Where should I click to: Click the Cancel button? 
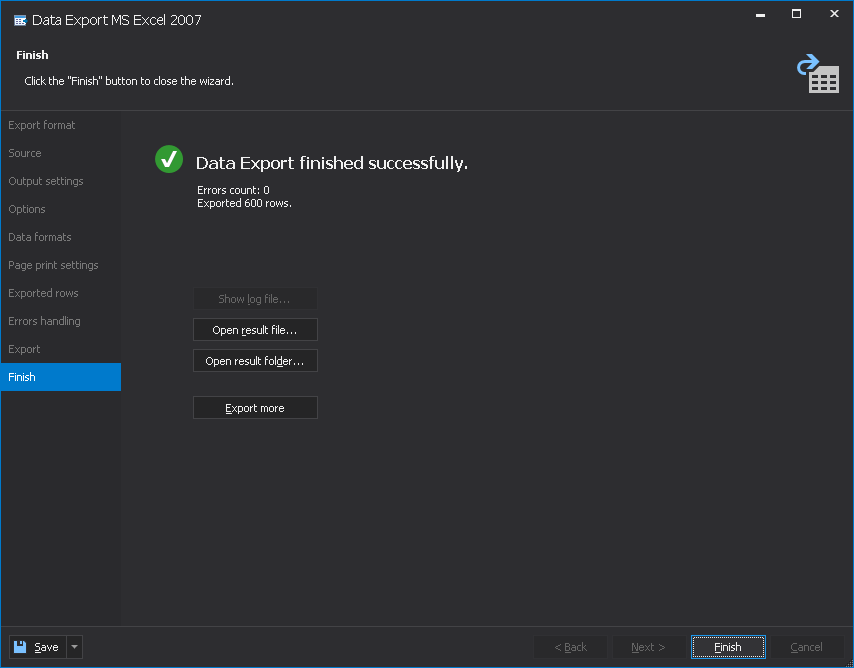(807, 647)
